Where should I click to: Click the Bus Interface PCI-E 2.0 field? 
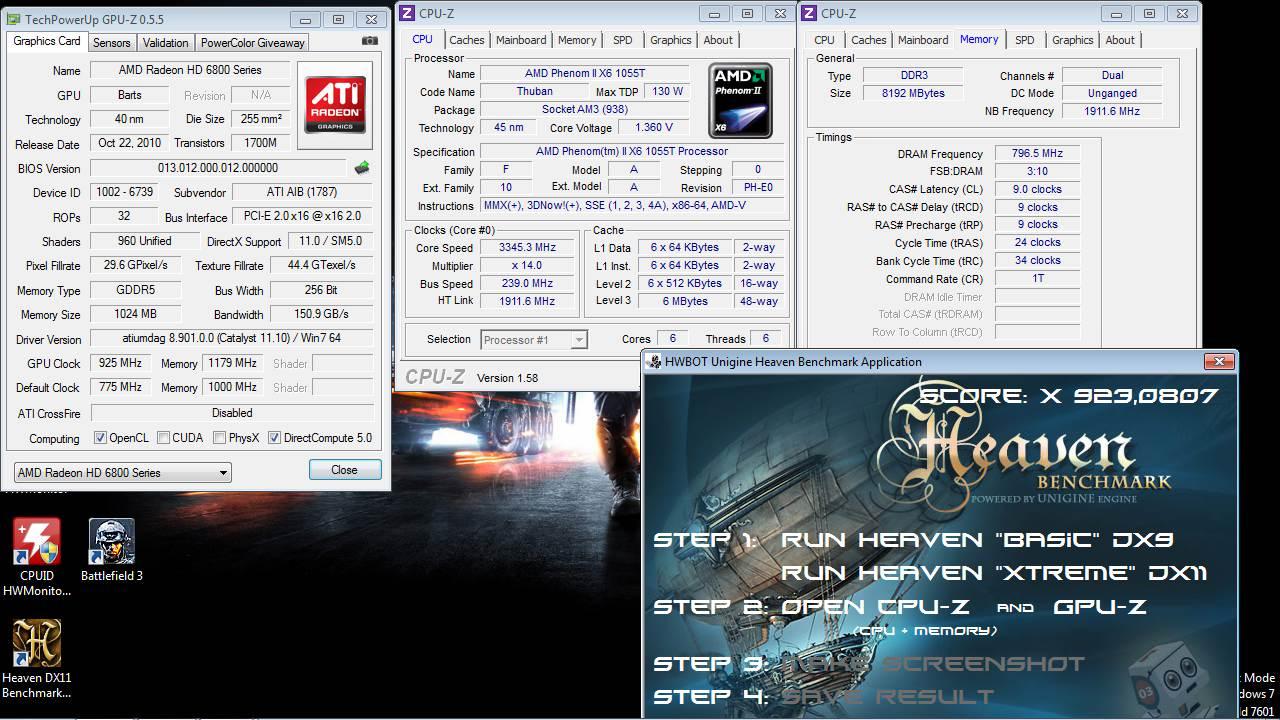pyautogui.click(x=303, y=216)
